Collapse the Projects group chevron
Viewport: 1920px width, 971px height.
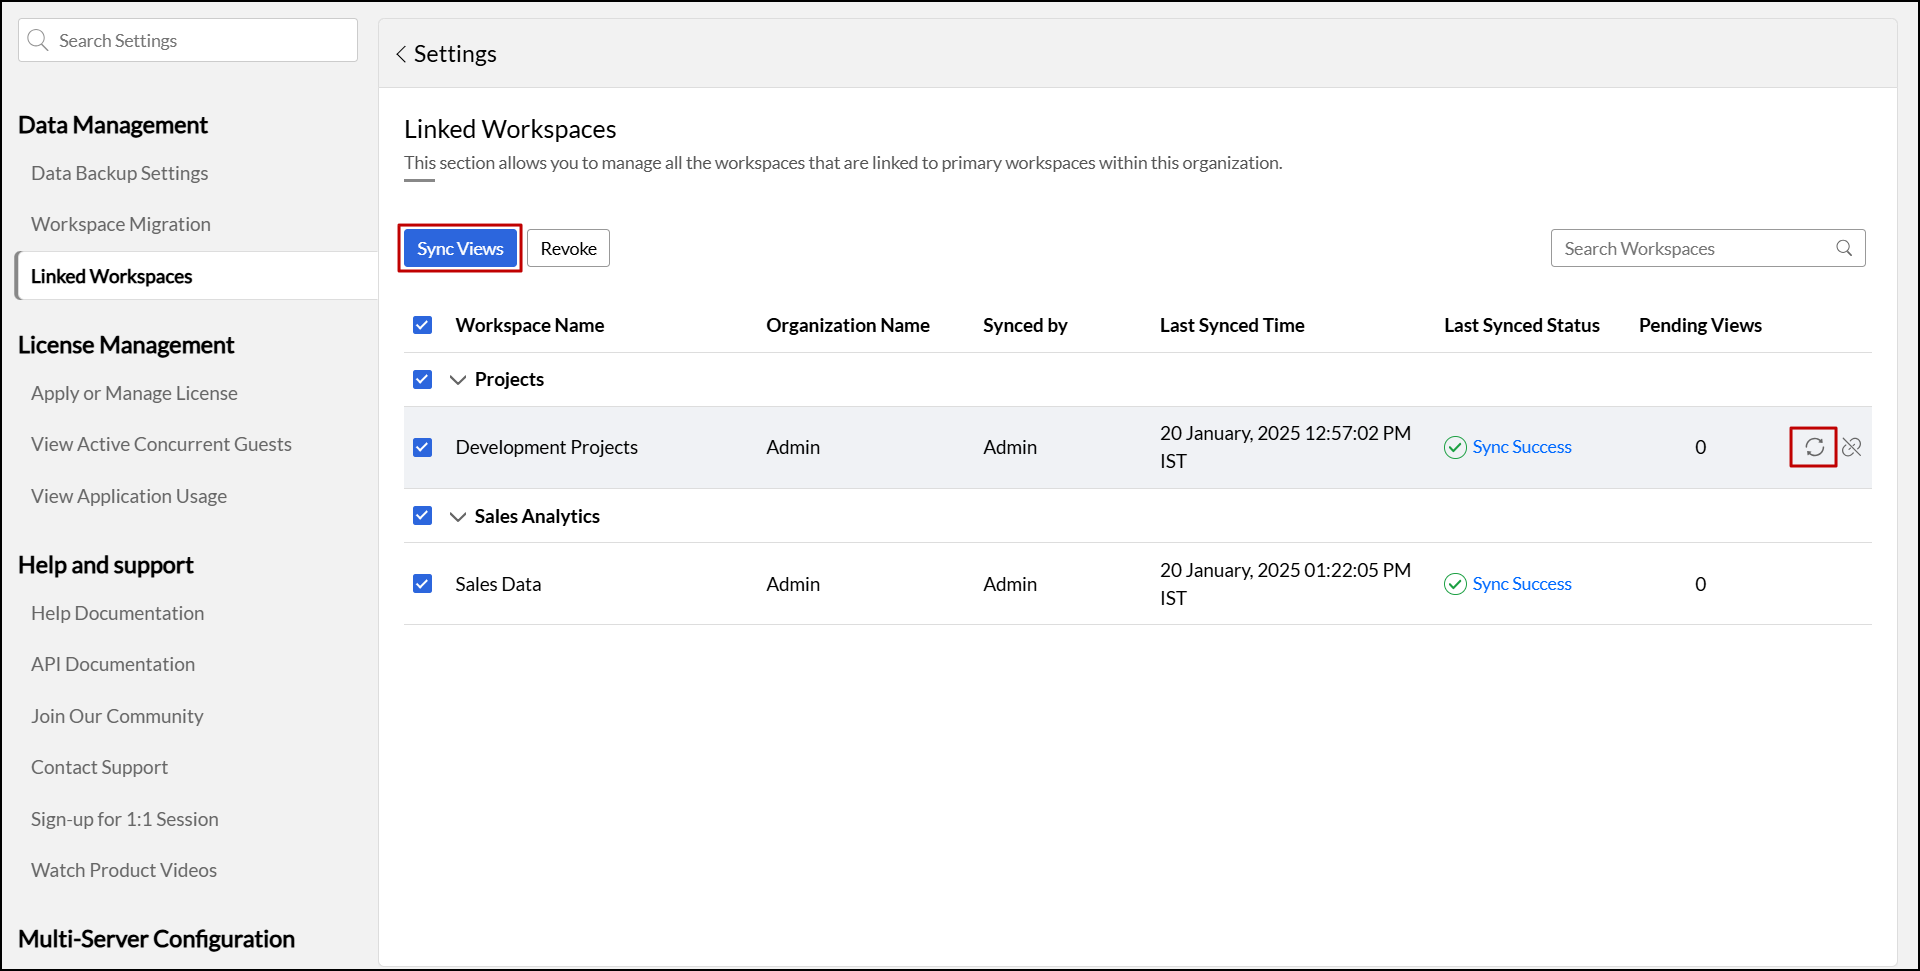[x=458, y=380]
